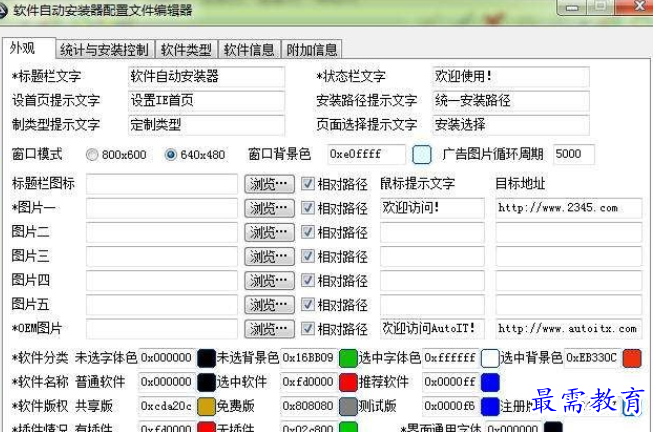
Task: Switch to the 统计与安装控制 tab
Action: tap(104, 50)
